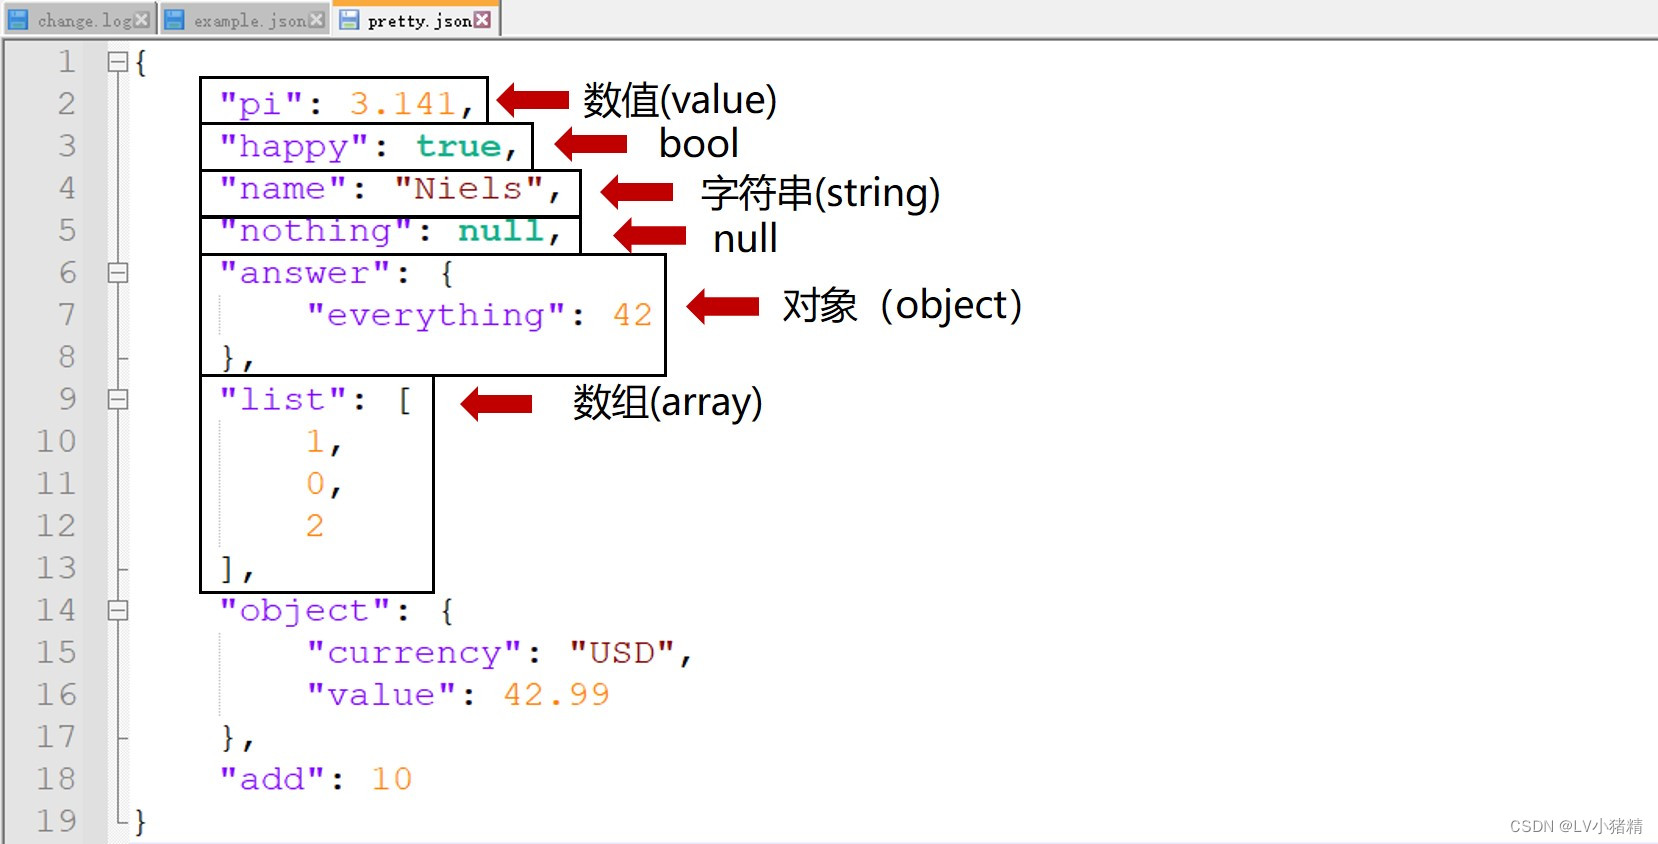Image resolution: width=1658 pixels, height=844 pixels.
Task: Collapse the "answer" object fold marker
Action: point(118,273)
